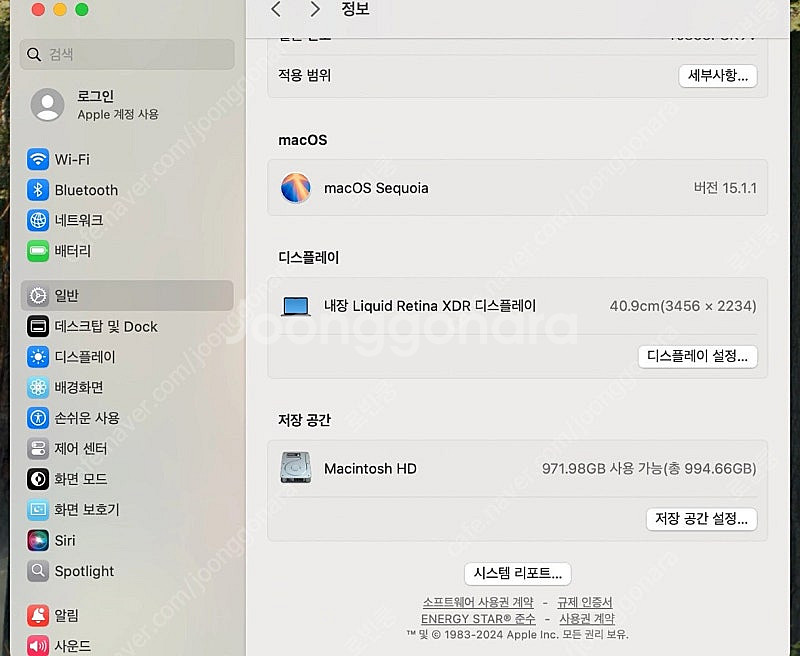Click the yellow minimize window button
The image size is (800, 656).
60,10
